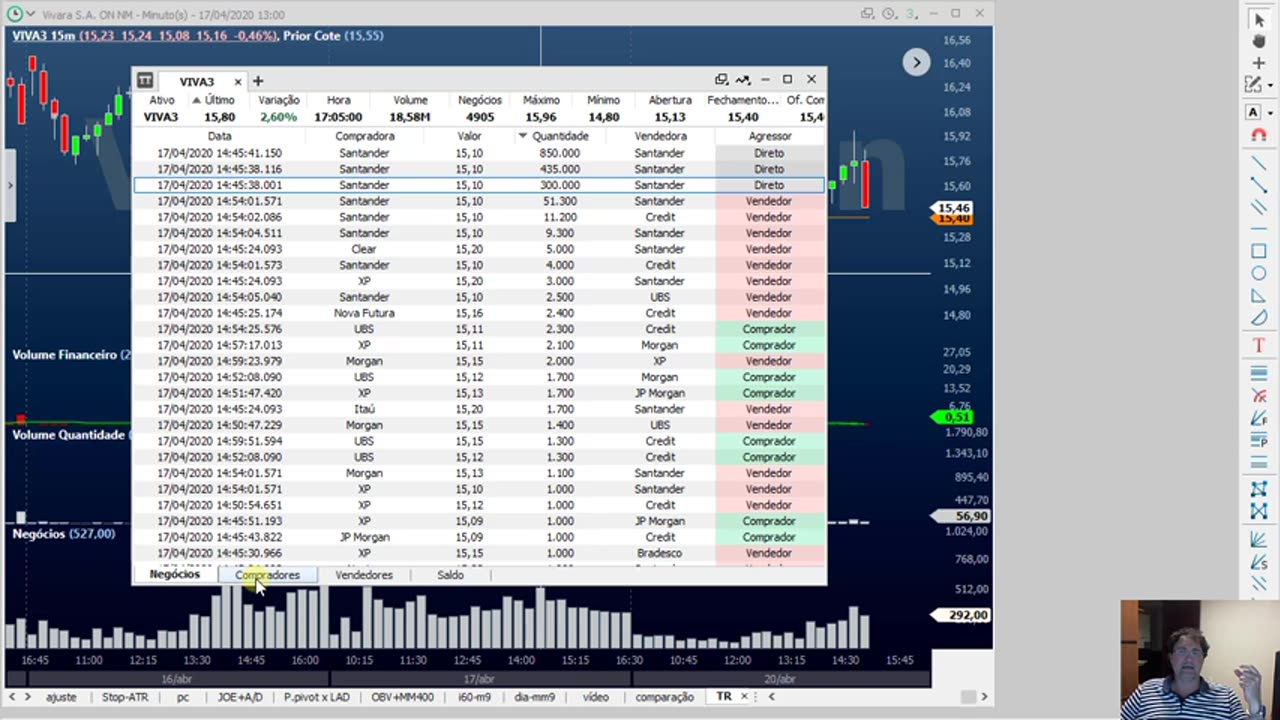Open the P.pivot x LAD layout tab

(317, 697)
